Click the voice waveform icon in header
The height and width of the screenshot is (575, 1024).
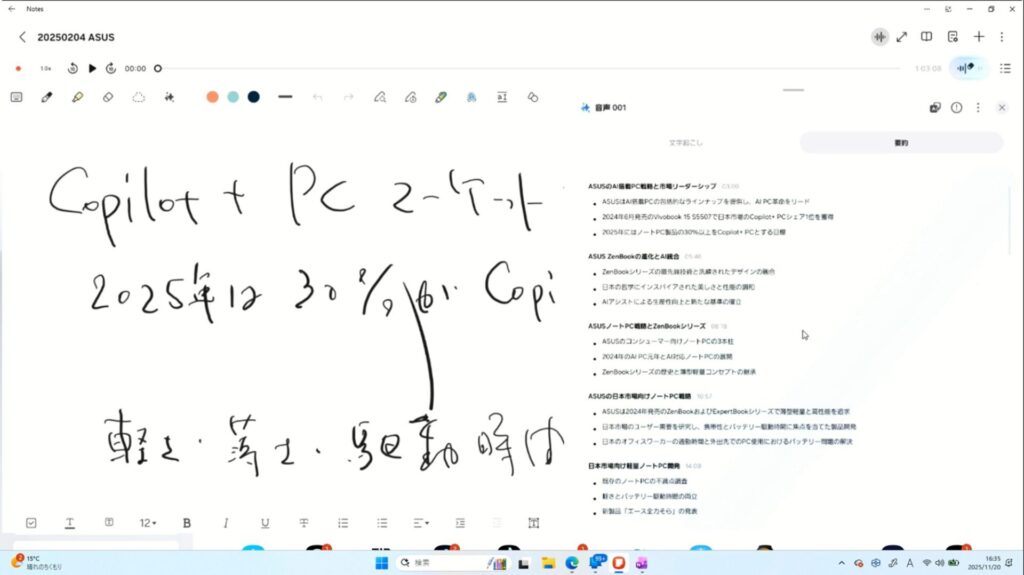tap(879, 37)
